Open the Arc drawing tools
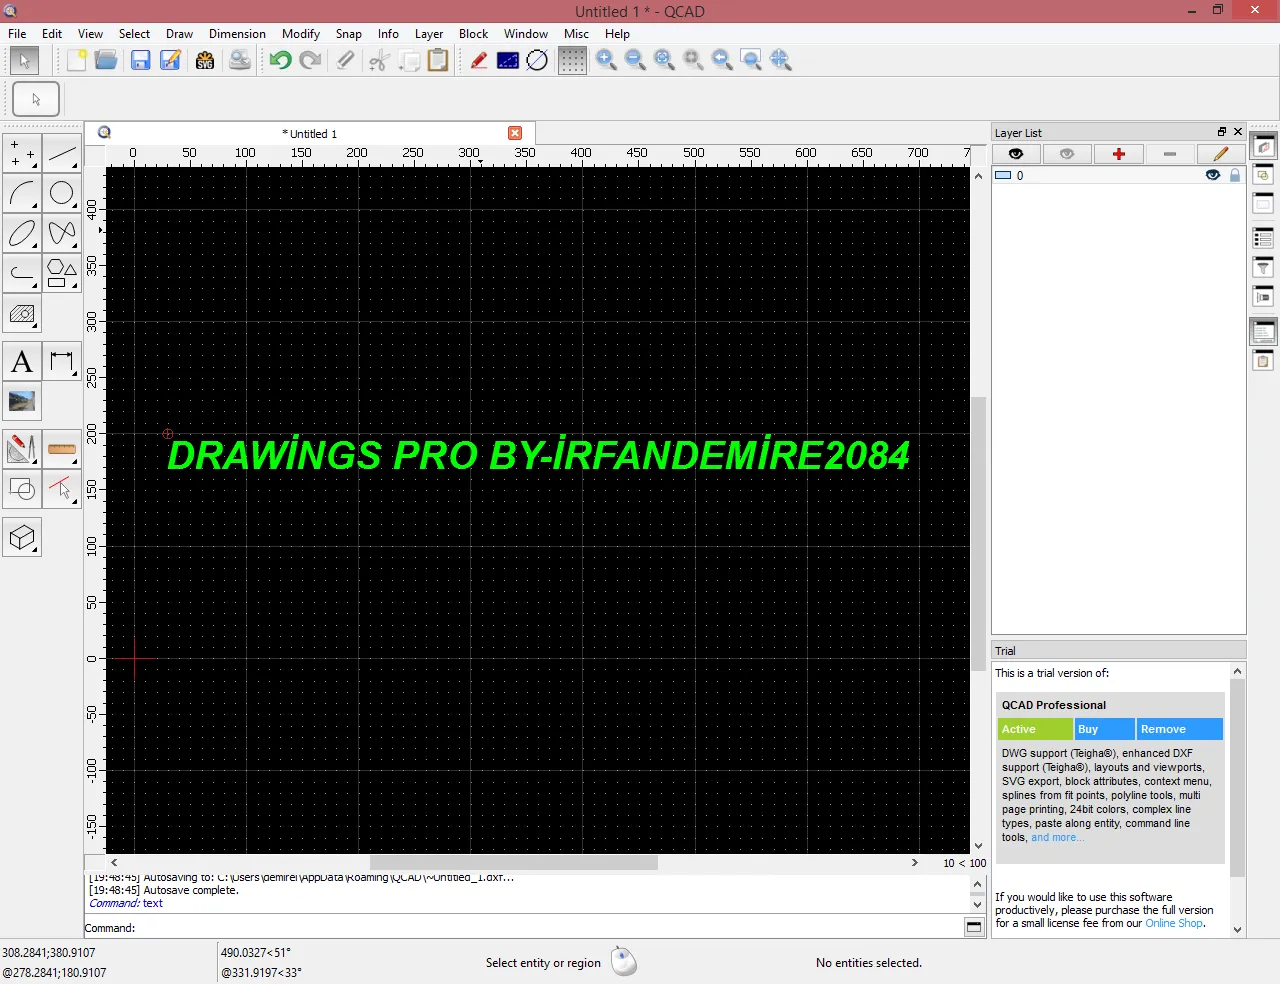 point(22,193)
